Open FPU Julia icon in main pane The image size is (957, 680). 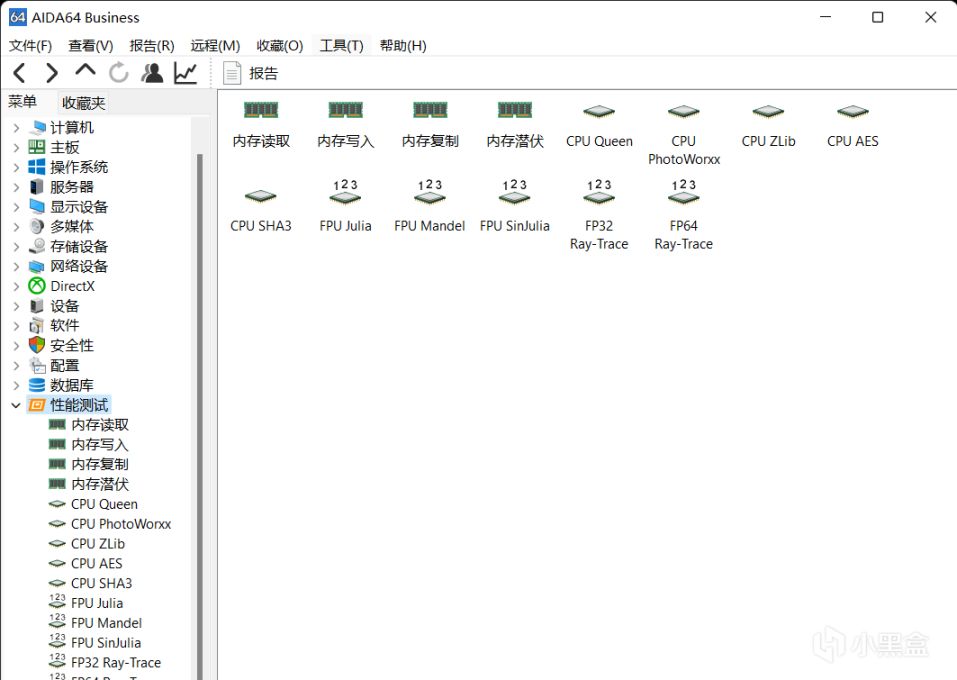pyautogui.click(x=345, y=192)
